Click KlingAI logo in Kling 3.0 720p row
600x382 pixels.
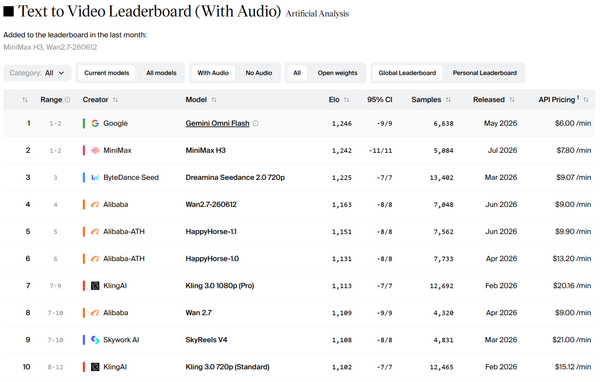[x=95, y=367]
